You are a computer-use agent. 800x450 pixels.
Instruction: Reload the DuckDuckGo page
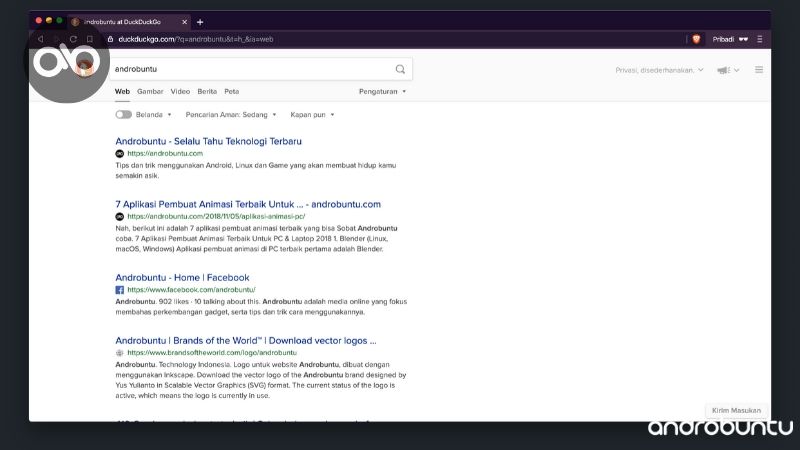(x=73, y=39)
